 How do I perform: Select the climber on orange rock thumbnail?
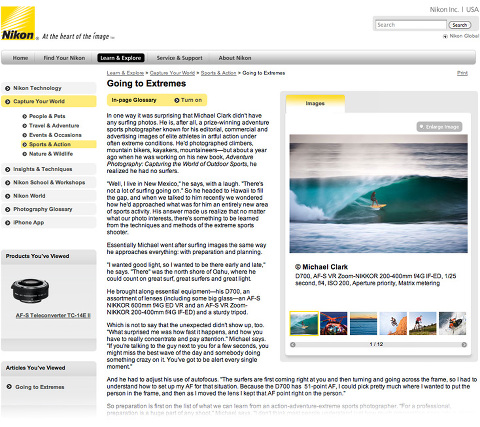(x=393, y=323)
